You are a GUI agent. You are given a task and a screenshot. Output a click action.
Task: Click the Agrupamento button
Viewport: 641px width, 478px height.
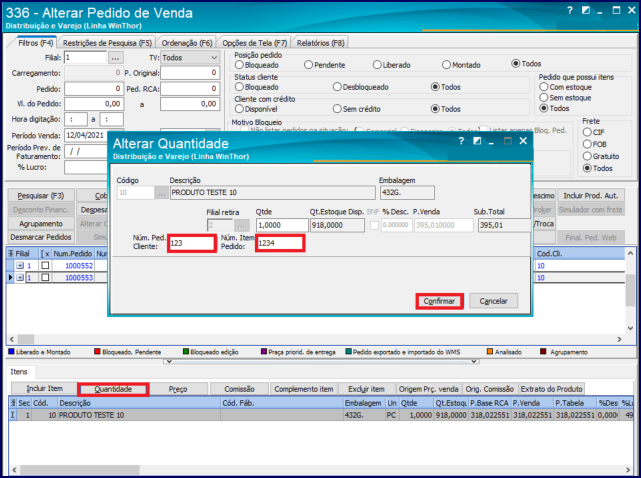tap(41, 224)
